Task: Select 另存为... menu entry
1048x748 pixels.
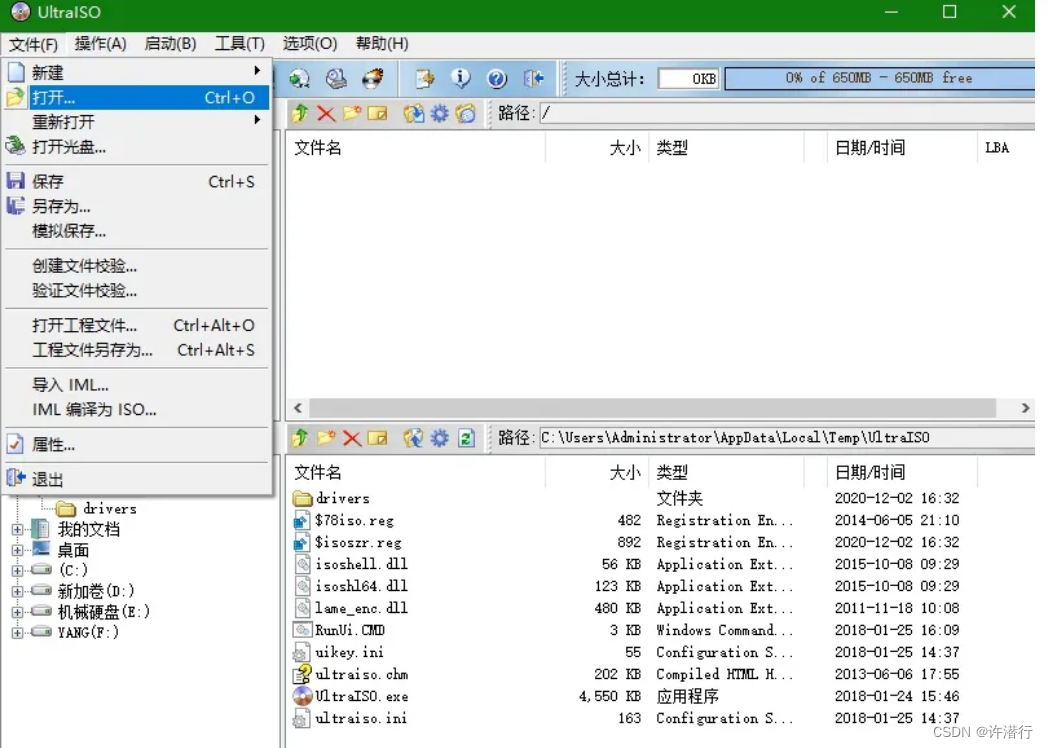Action: click(x=136, y=207)
